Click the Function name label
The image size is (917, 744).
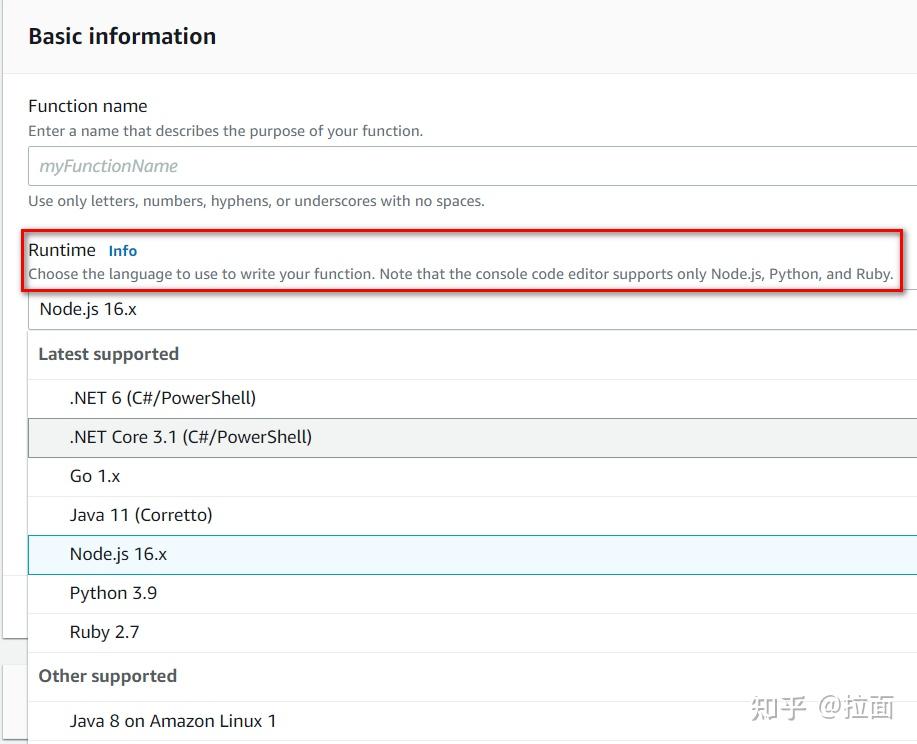(87, 105)
